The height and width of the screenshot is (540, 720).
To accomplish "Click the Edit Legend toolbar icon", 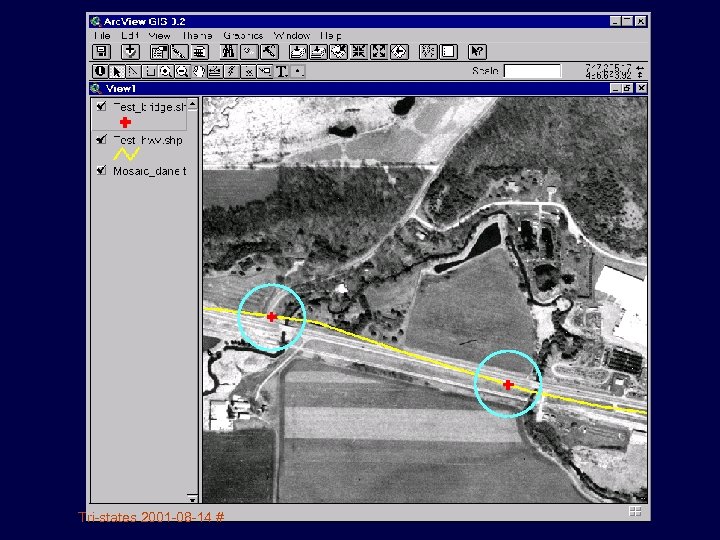I will (179, 52).
